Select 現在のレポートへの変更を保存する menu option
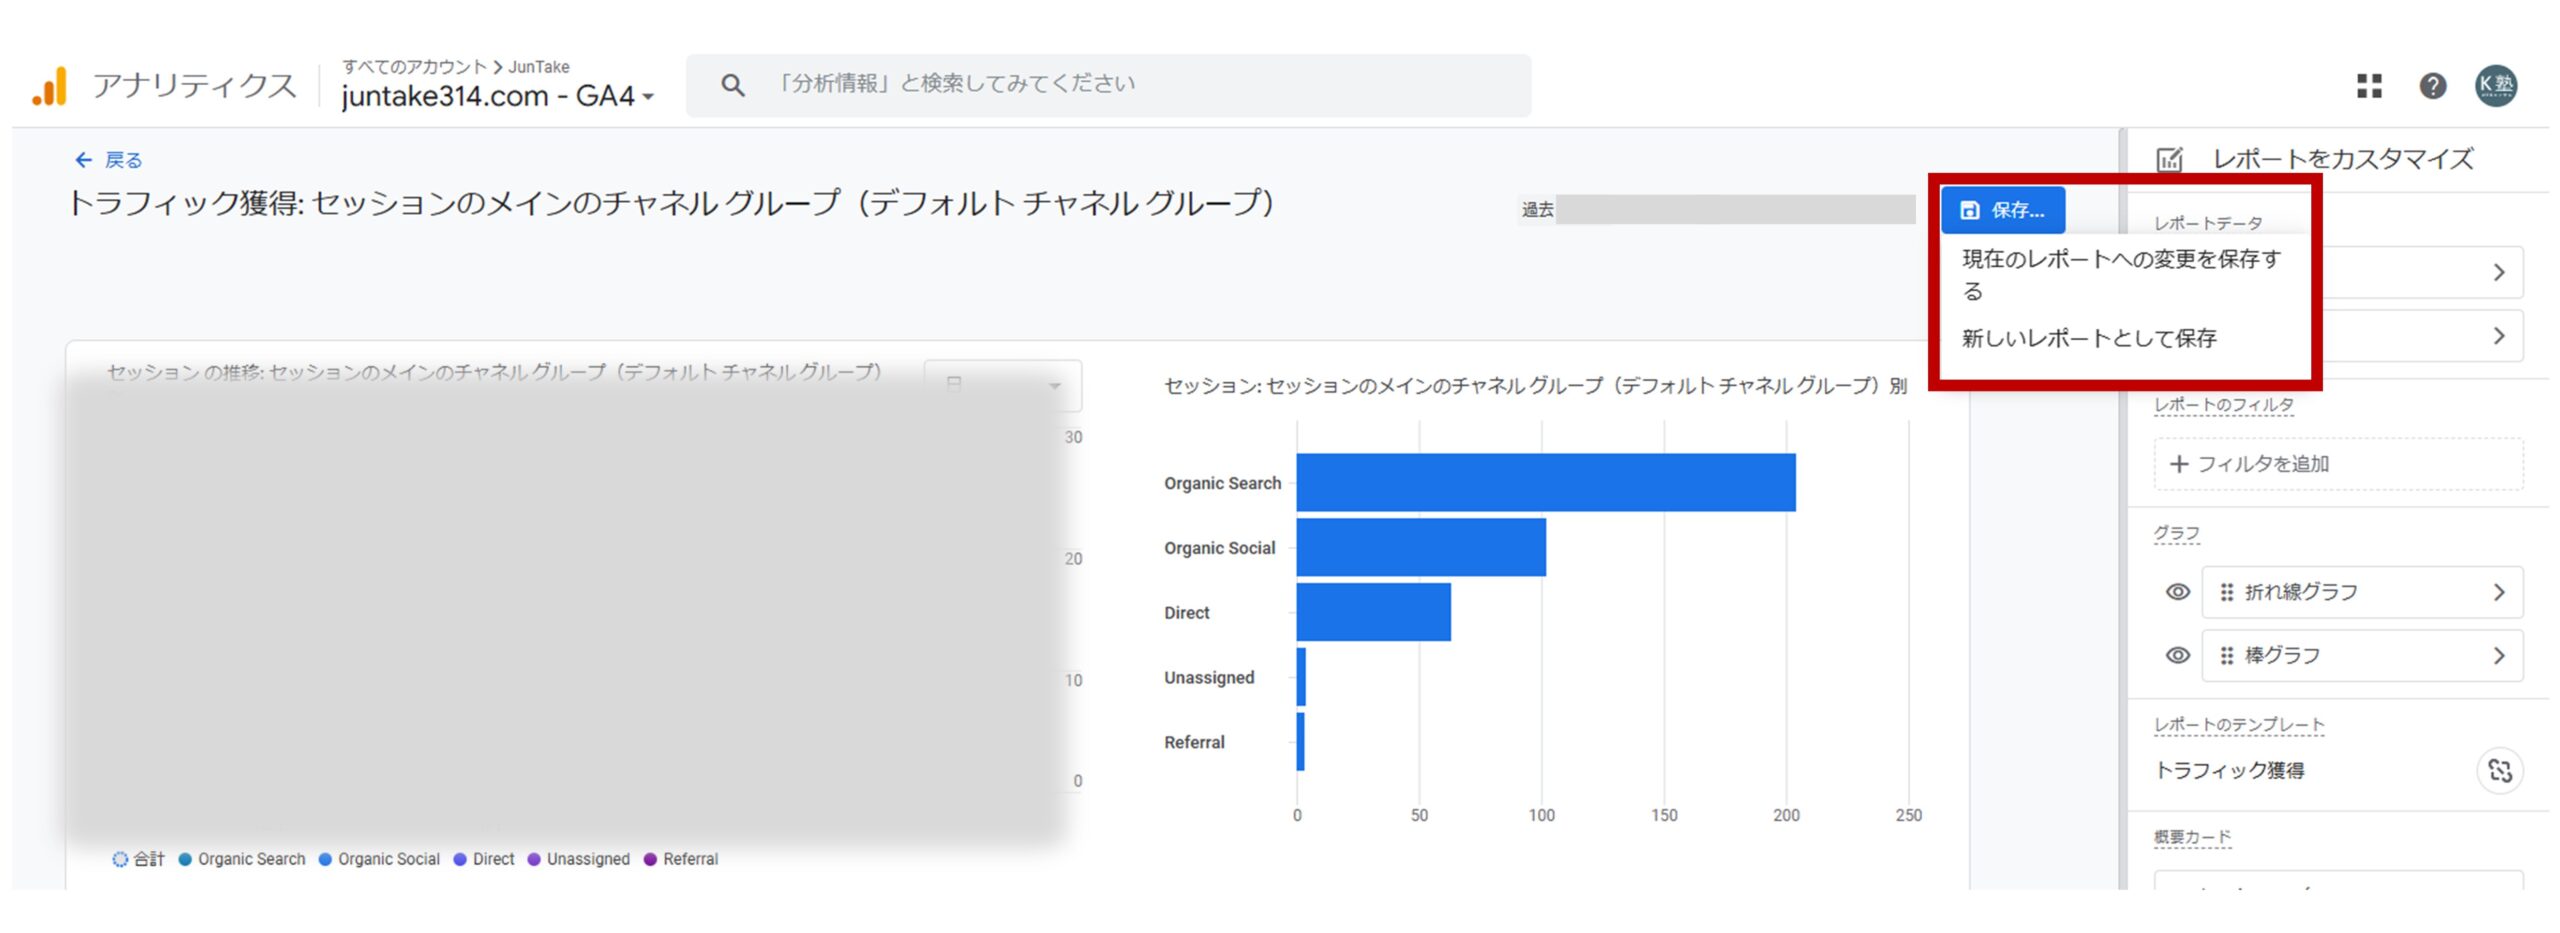The height and width of the screenshot is (933, 2560). pyautogui.click(x=2119, y=275)
